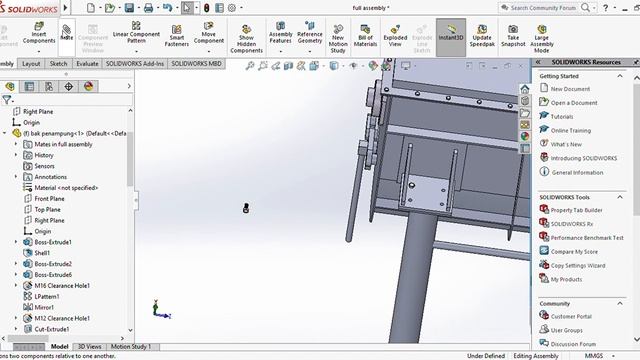Select the Mirror1 feature
The height and width of the screenshot is (360, 640).
click(x=44, y=307)
